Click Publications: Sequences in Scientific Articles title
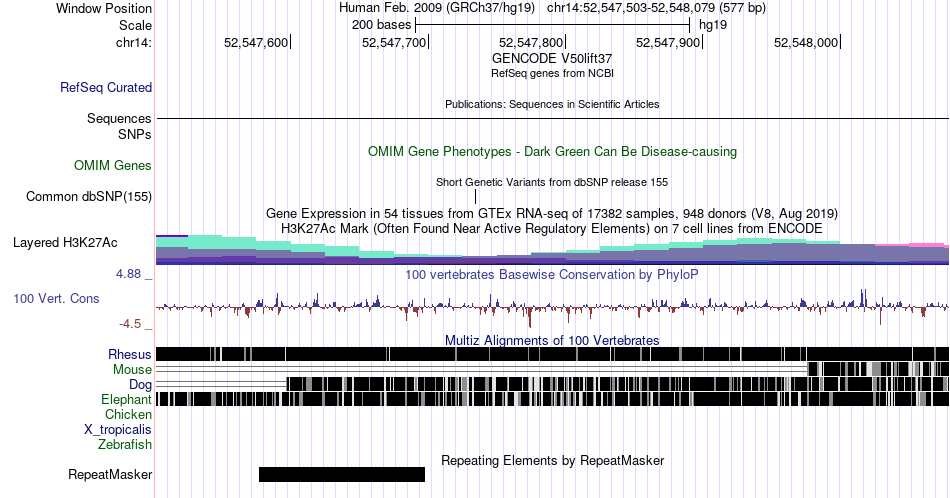The width and height of the screenshot is (950, 498). 552,104
